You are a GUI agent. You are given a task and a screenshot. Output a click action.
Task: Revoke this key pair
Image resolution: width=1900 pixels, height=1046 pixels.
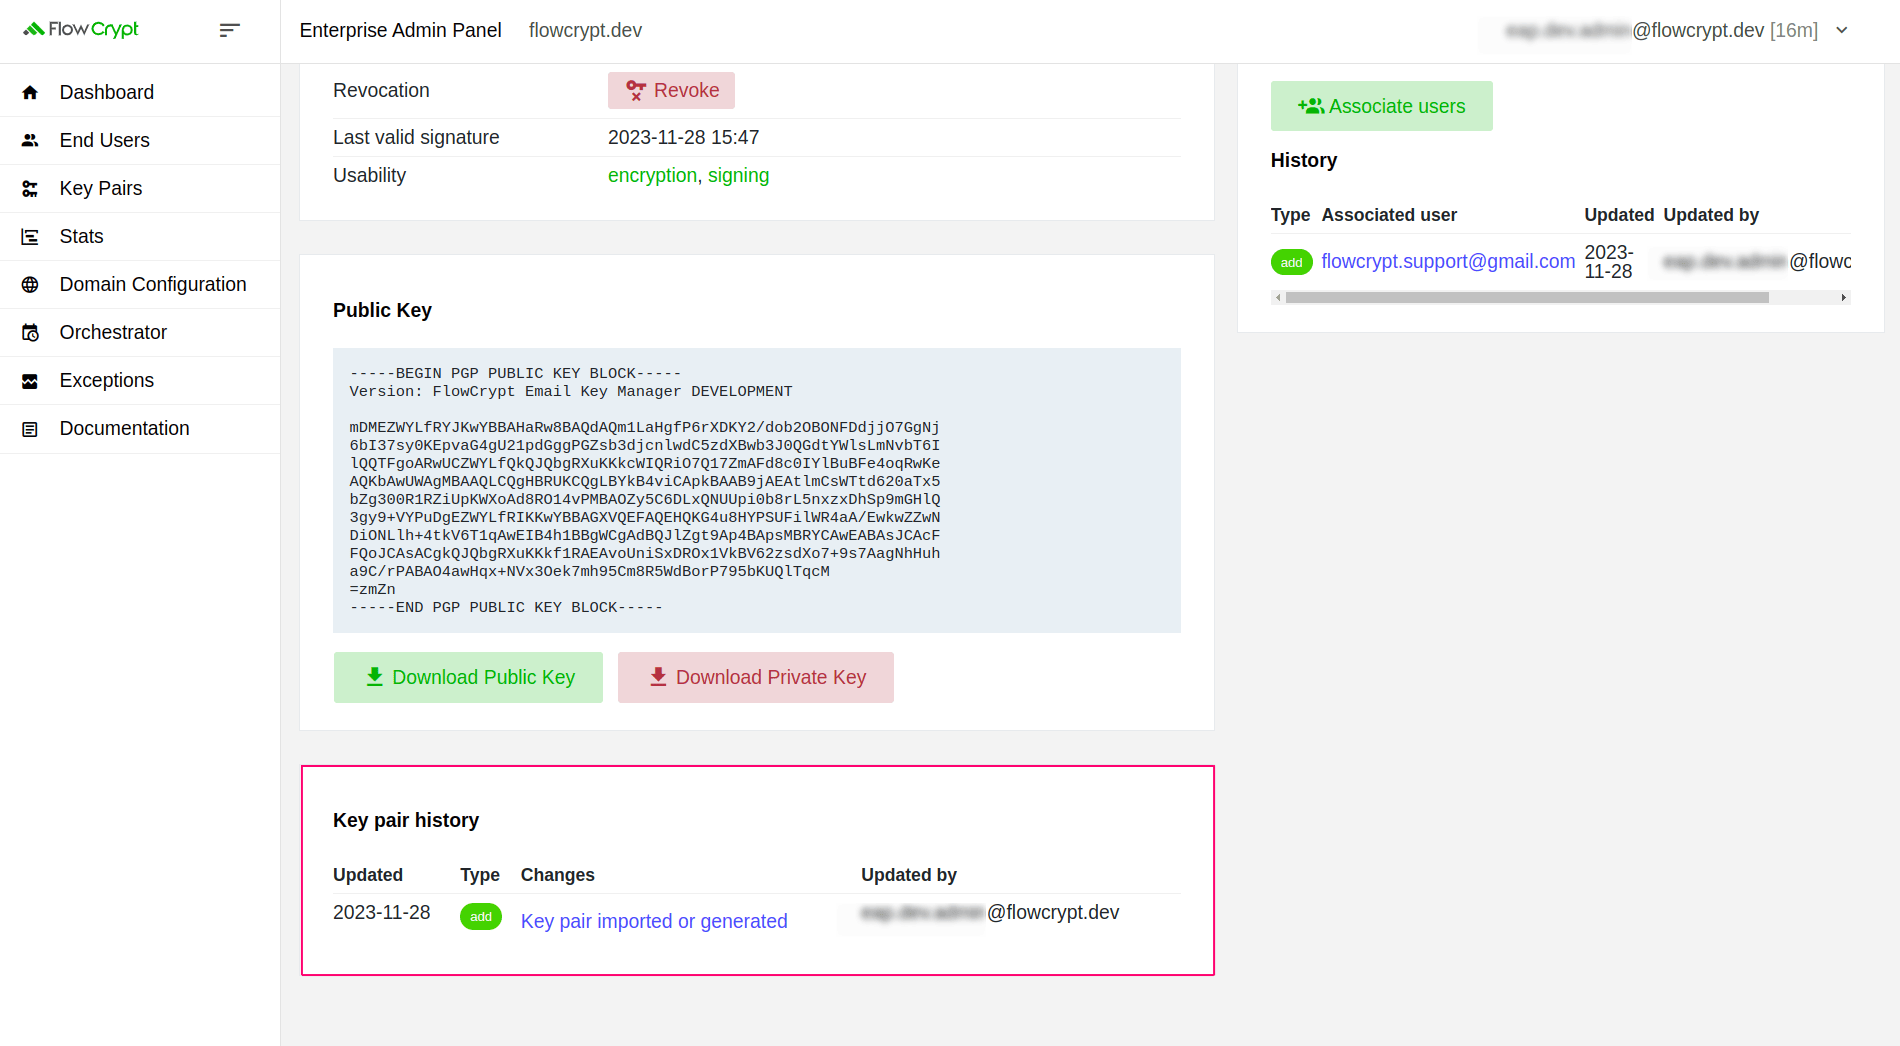[671, 91]
